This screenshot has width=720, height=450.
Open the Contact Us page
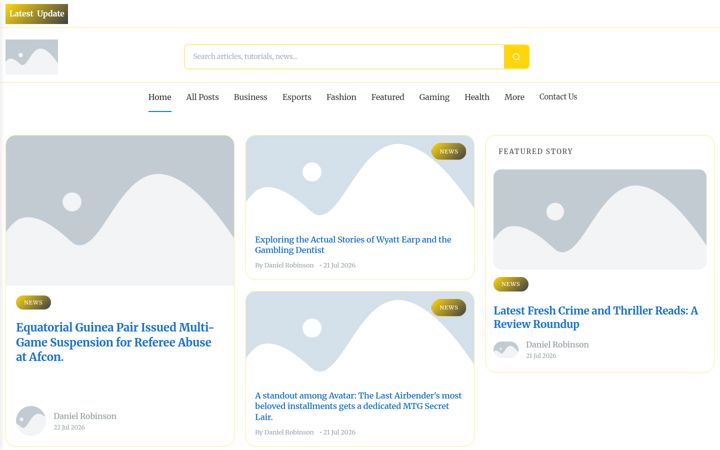pyautogui.click(x=558, y=97)
